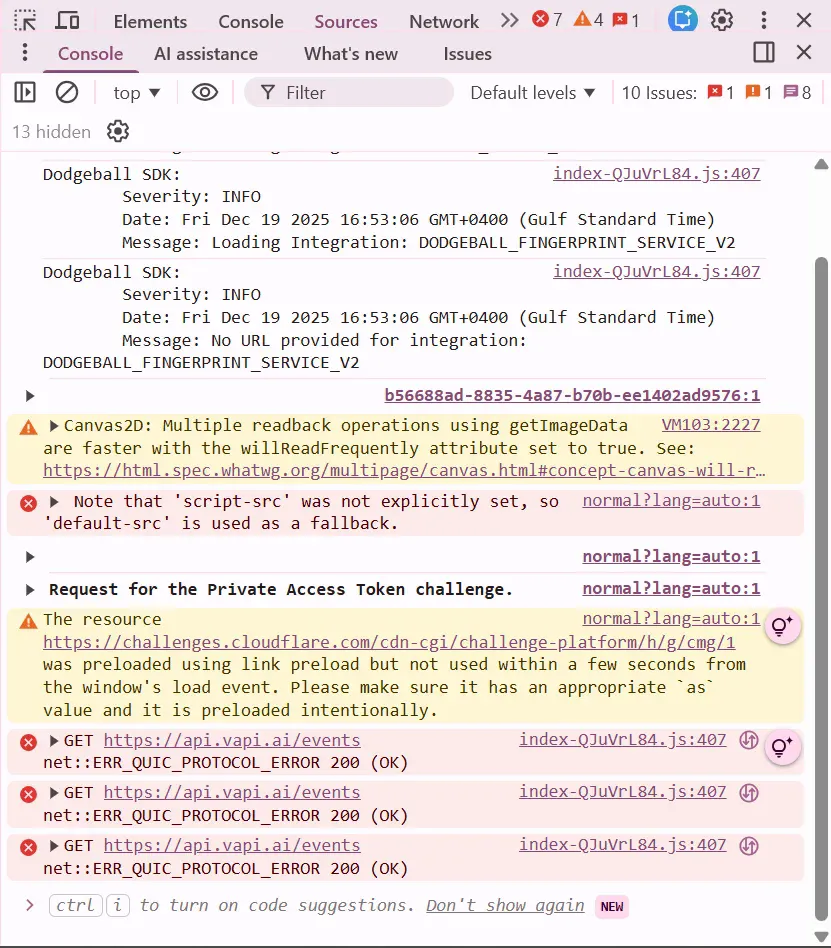Open the AI assistance tab
The height and width of the screenshot is (948, 831).
click(206, 54)
